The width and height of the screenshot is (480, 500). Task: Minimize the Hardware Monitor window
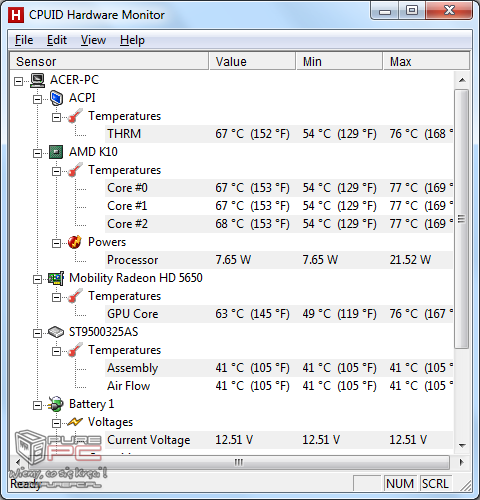[385, 11]
